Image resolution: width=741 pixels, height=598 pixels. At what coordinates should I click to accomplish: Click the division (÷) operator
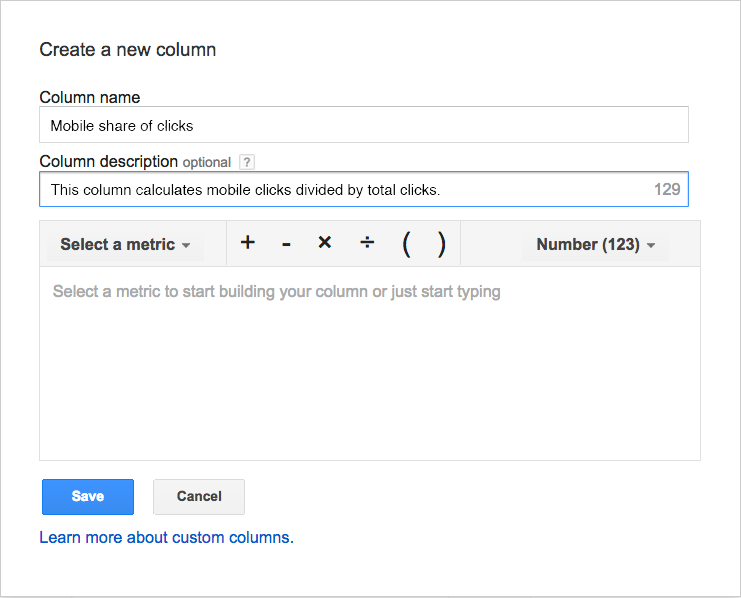(367, 243)
